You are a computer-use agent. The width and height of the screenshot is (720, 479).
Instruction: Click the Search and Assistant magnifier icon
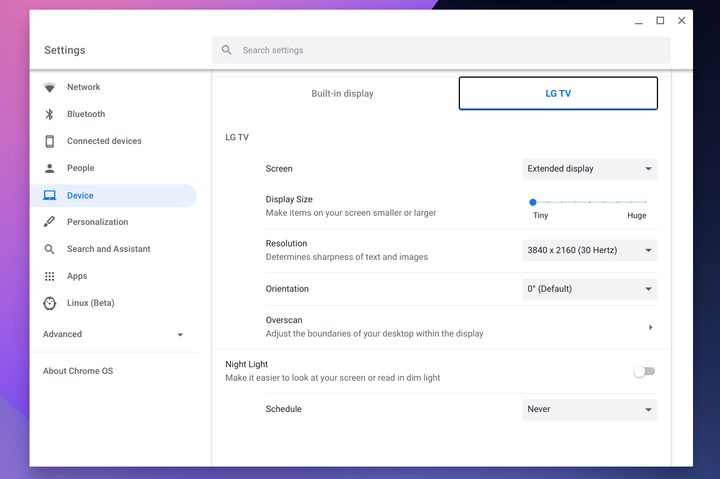point(50,249)
